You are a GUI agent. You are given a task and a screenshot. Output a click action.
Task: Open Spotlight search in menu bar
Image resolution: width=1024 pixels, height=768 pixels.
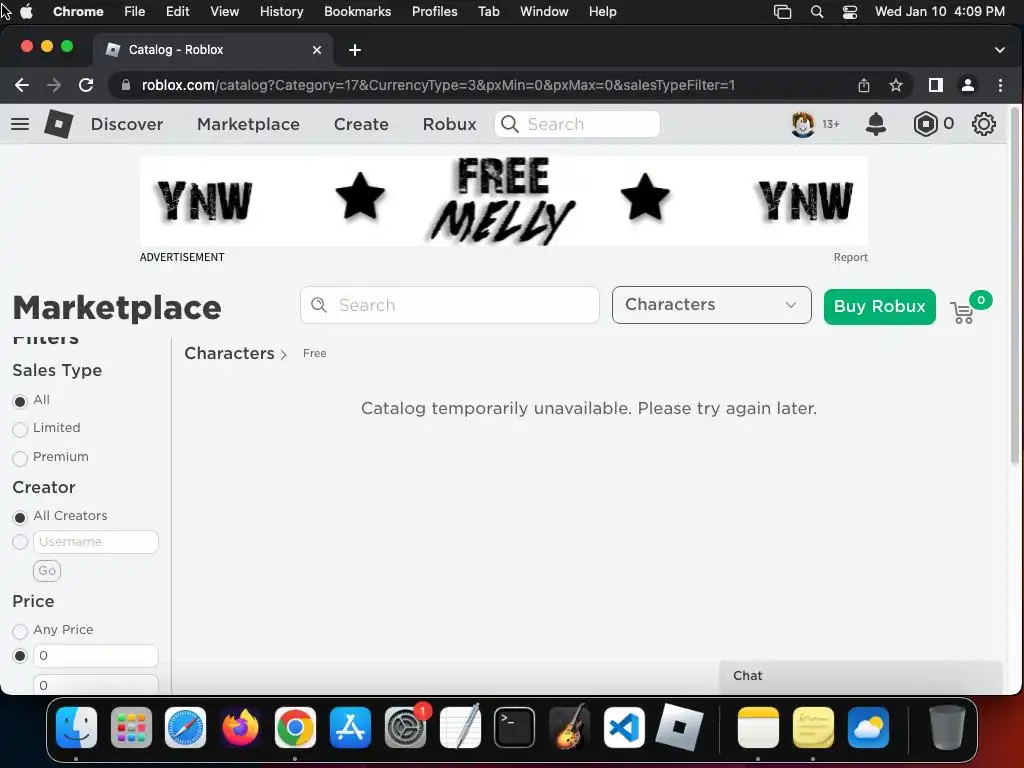pyautogui.click(x=816, y=12)
